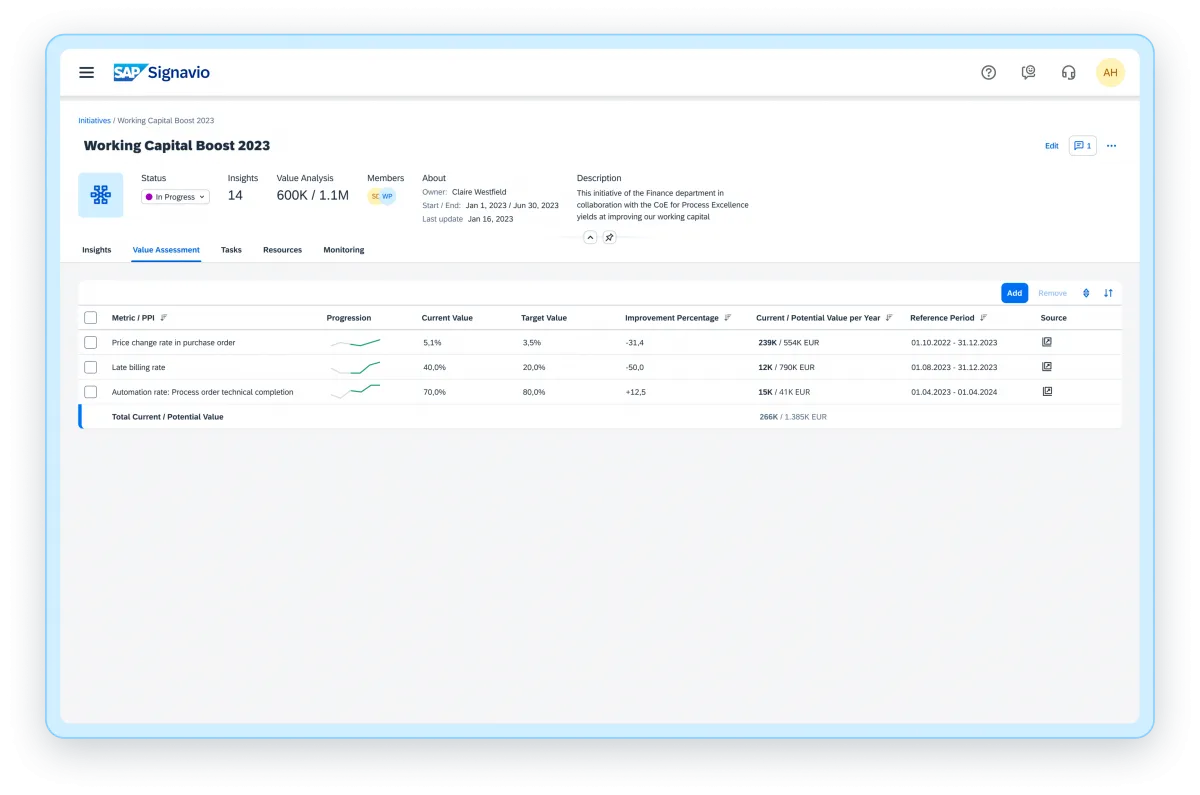Image resolution: width=1200 pixels, height=795 pixels.
Task: Sort by Current / Potential Value per Year icon
Action: point(889,318)
